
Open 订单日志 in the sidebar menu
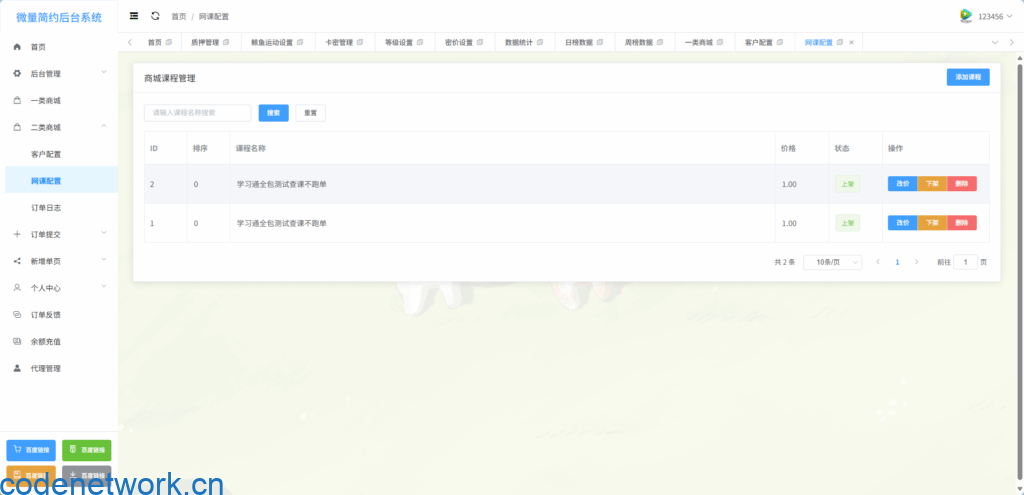(x=45, y=207)
